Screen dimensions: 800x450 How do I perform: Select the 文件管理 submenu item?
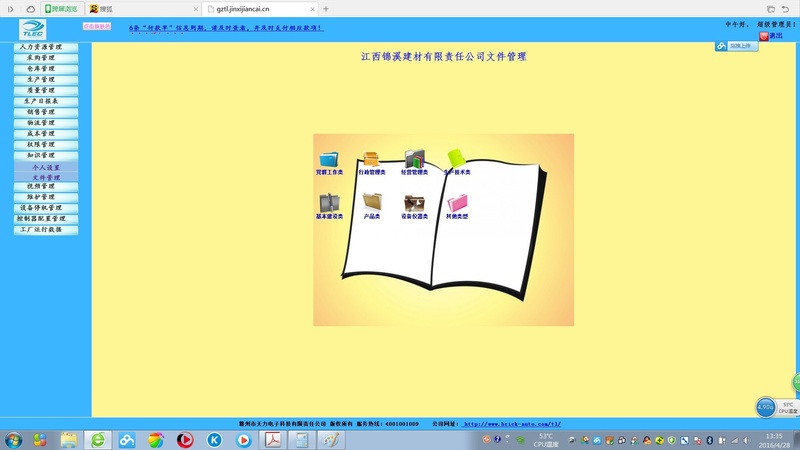point(46,177)
